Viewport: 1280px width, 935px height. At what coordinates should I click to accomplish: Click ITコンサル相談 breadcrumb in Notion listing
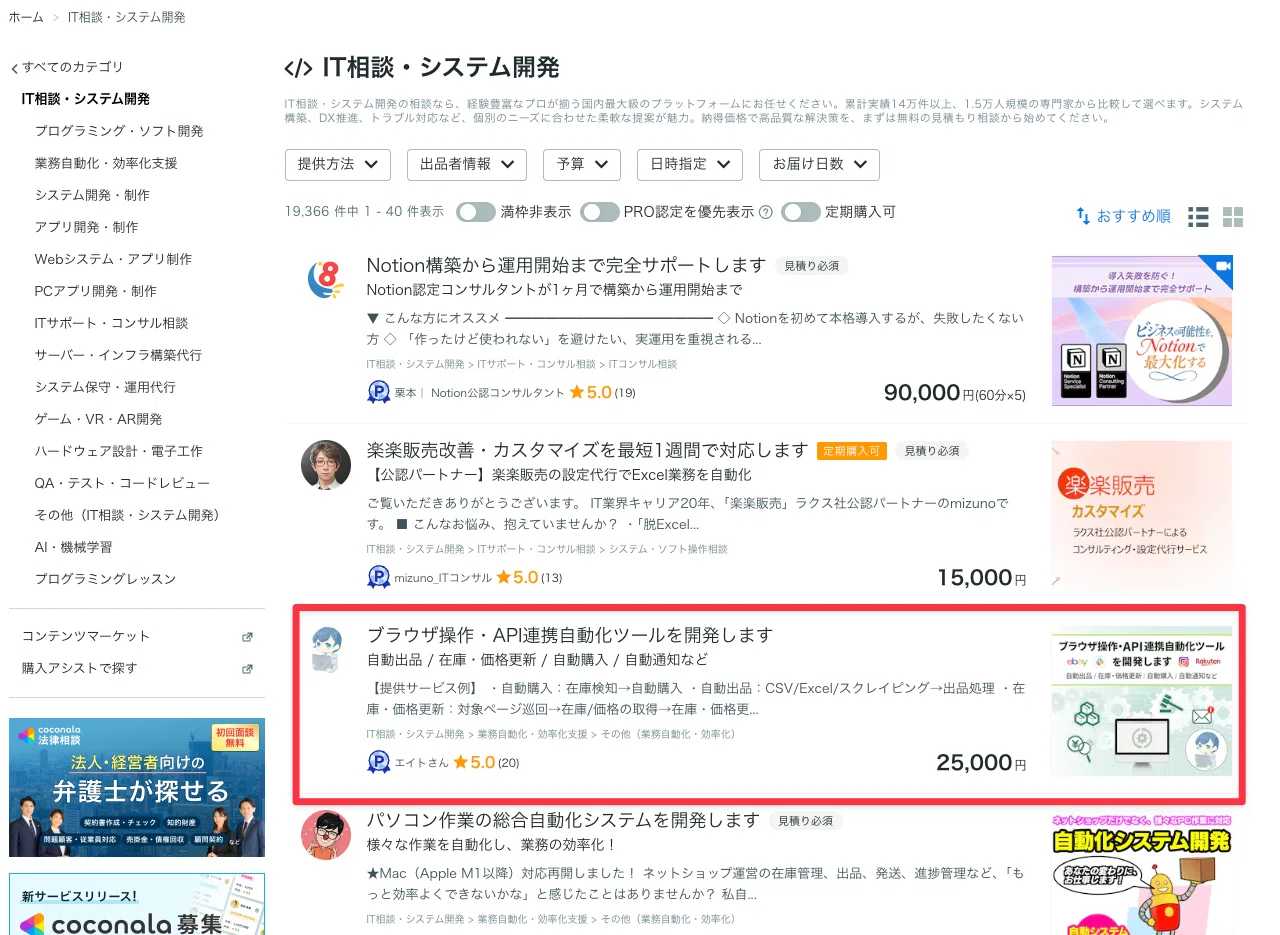tap(642, 364)
